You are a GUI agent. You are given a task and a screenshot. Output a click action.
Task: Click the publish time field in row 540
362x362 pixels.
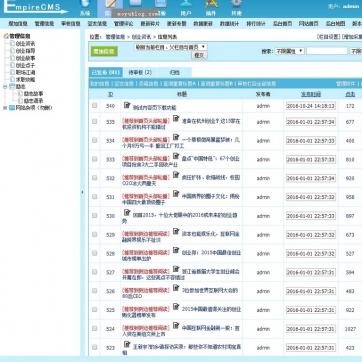click(x=311, y=106)
